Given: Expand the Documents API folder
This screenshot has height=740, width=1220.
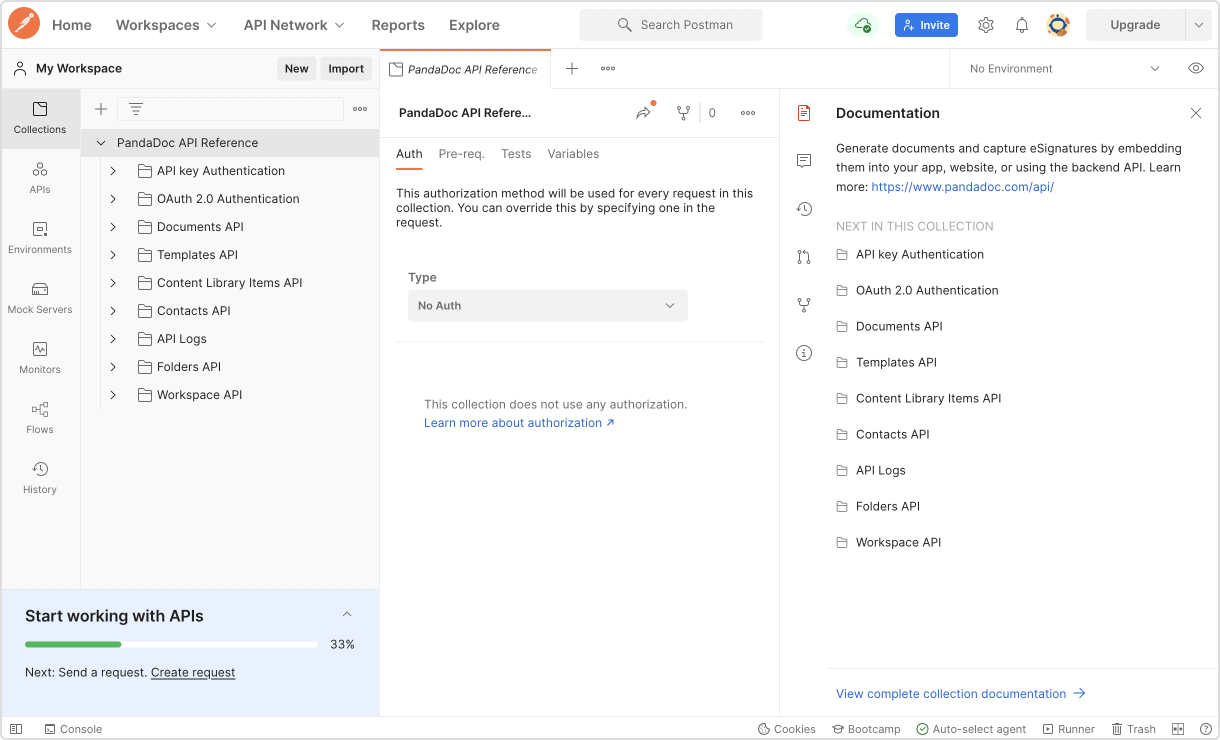Looking at the screenshot, I should tap(113, 227).
